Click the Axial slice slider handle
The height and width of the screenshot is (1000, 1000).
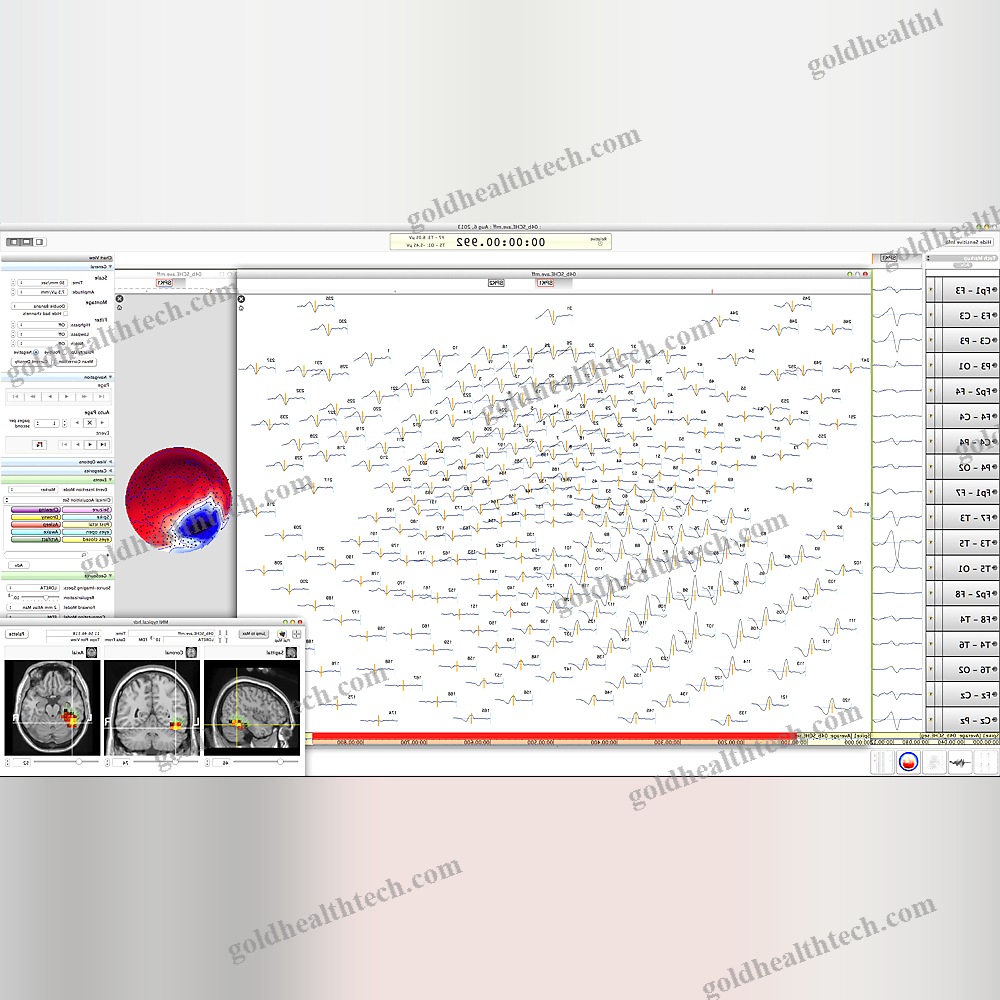pos(78,761)
